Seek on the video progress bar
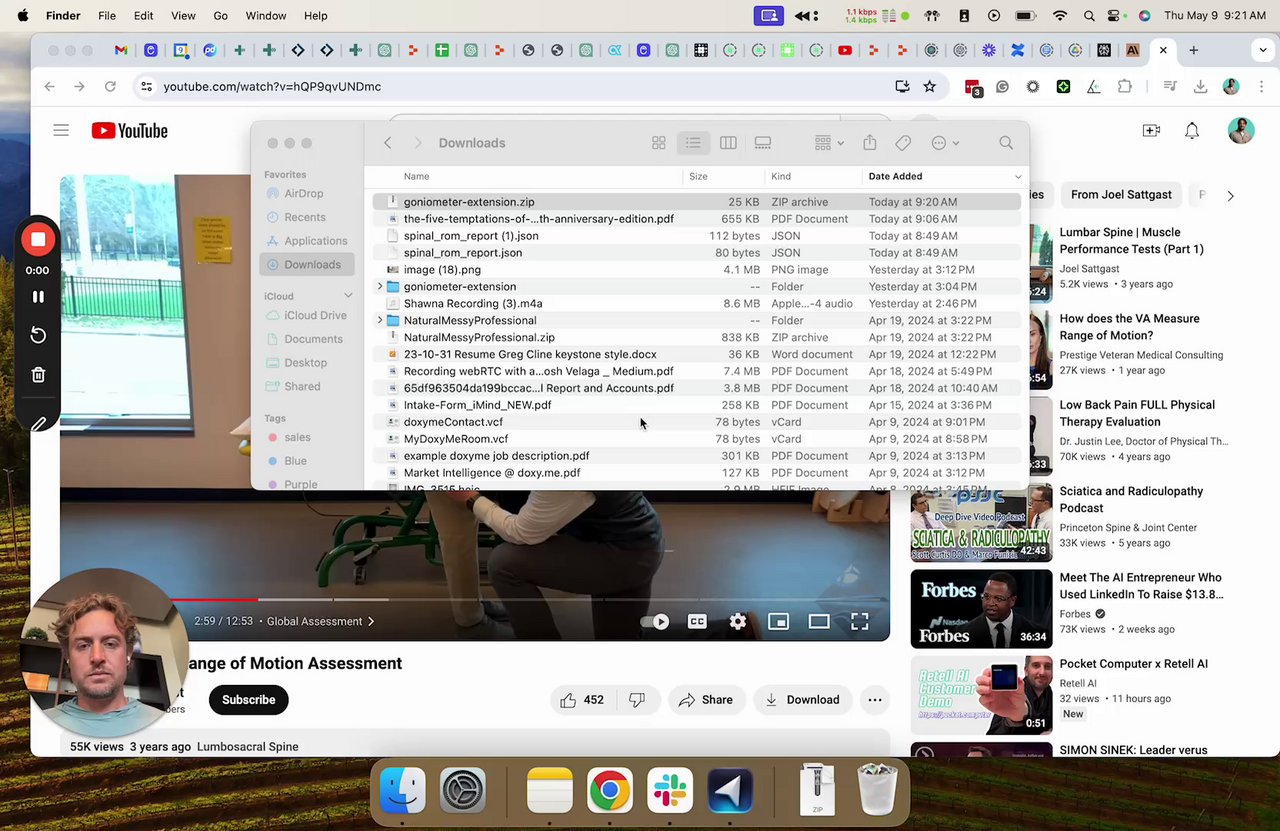Image resolution: width=1280 pixels, height=831 pixels. (475, 600)
